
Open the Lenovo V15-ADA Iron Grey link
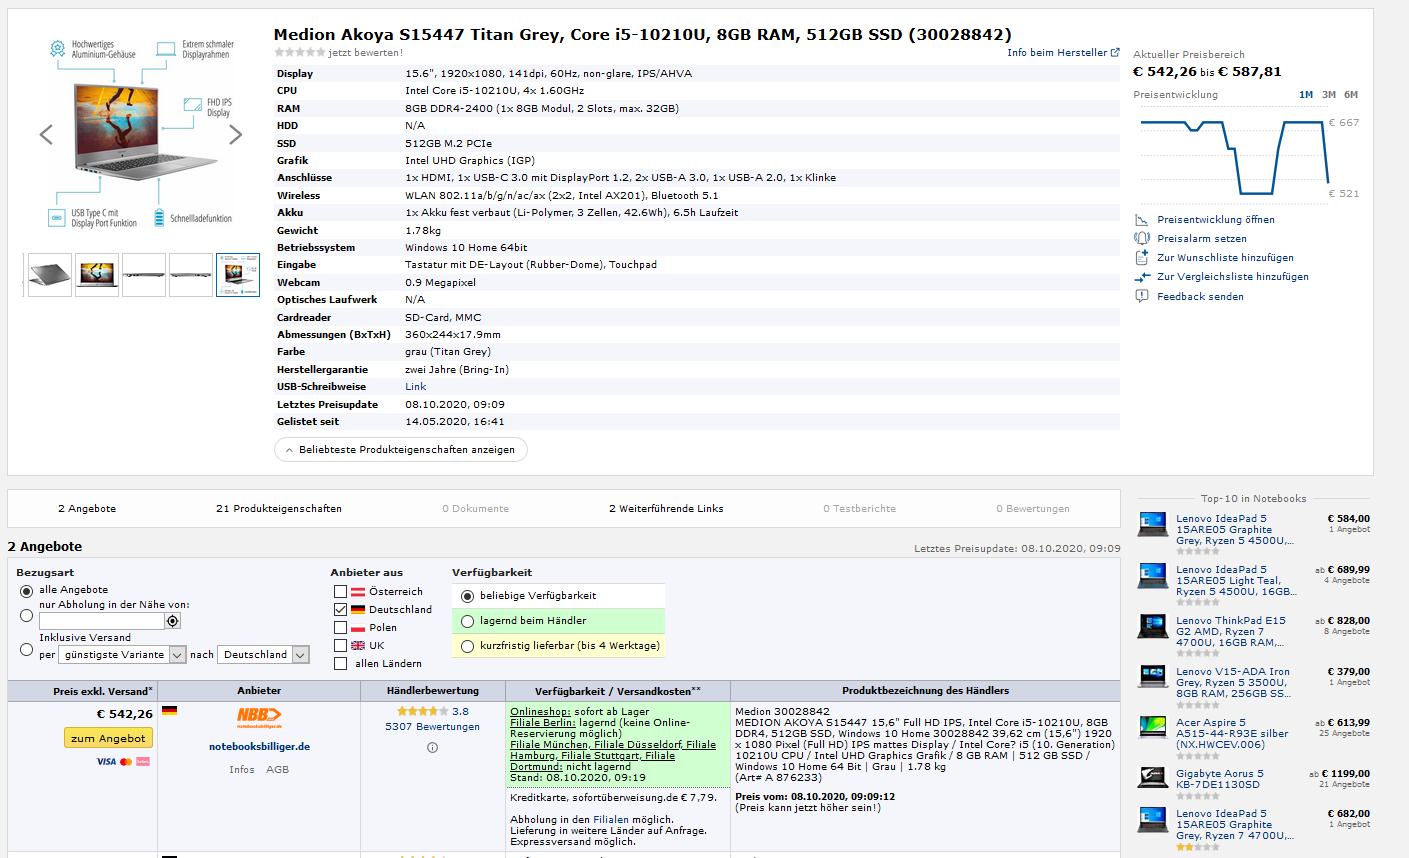click(1233, 682)
